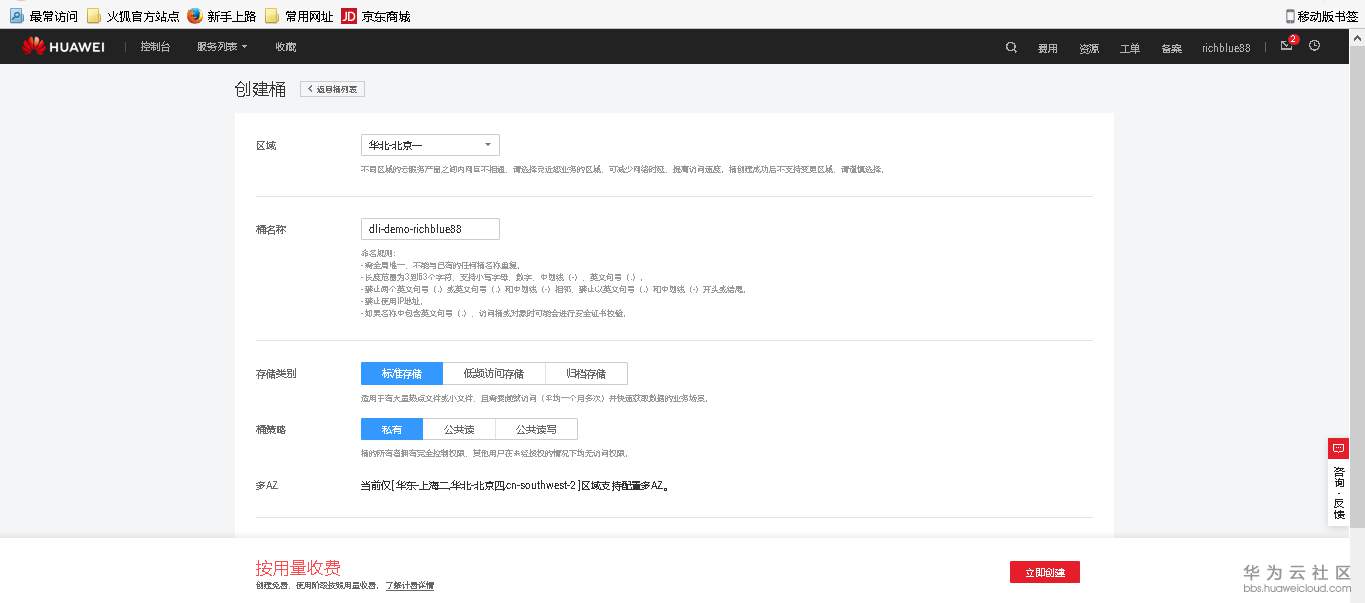Select 低频访问存储 storage class

point(494,373)
